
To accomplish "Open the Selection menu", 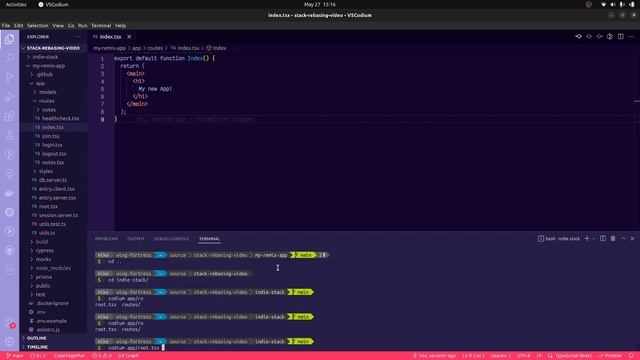I will pos(38,25).
